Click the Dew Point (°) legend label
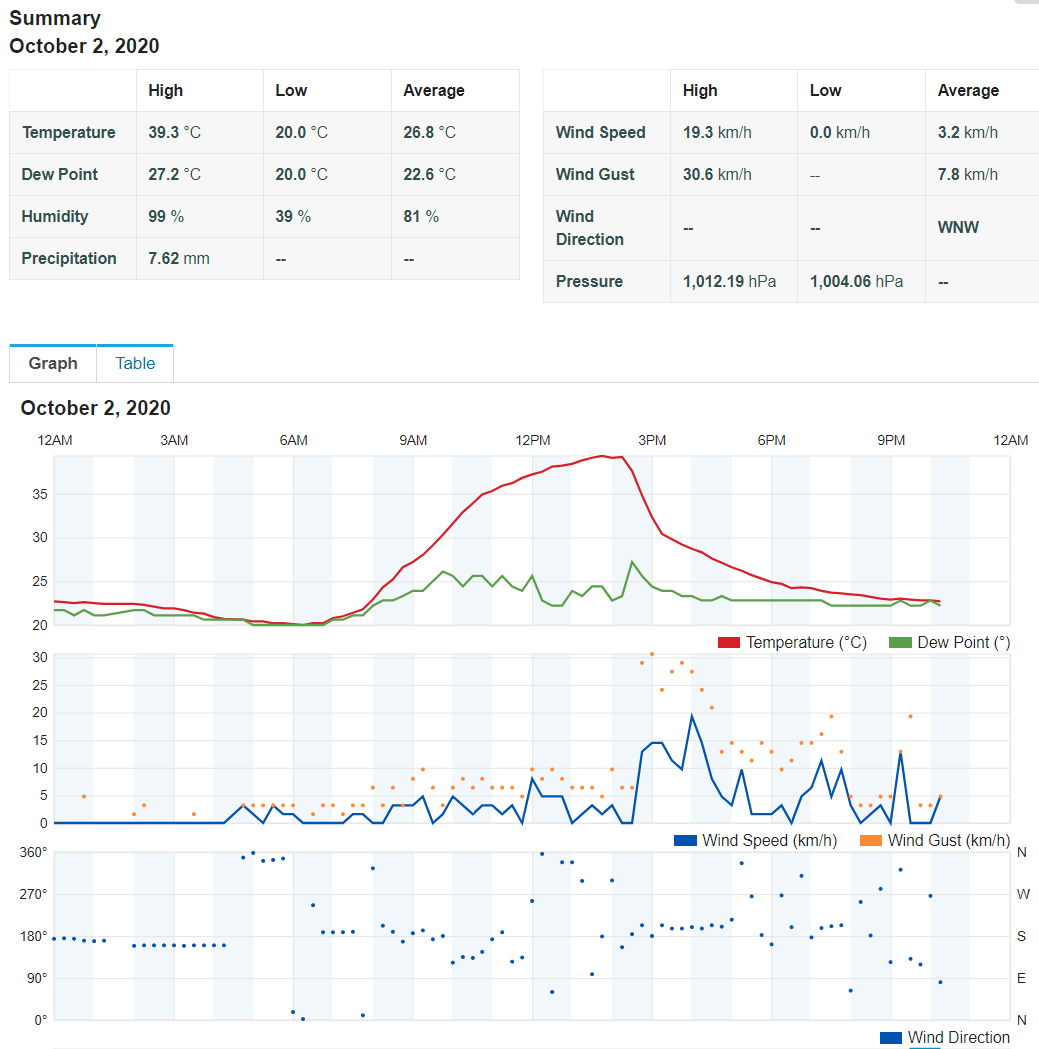Image resolution: width=1039 pixels, height=1049 pixels. click(963, 643)
